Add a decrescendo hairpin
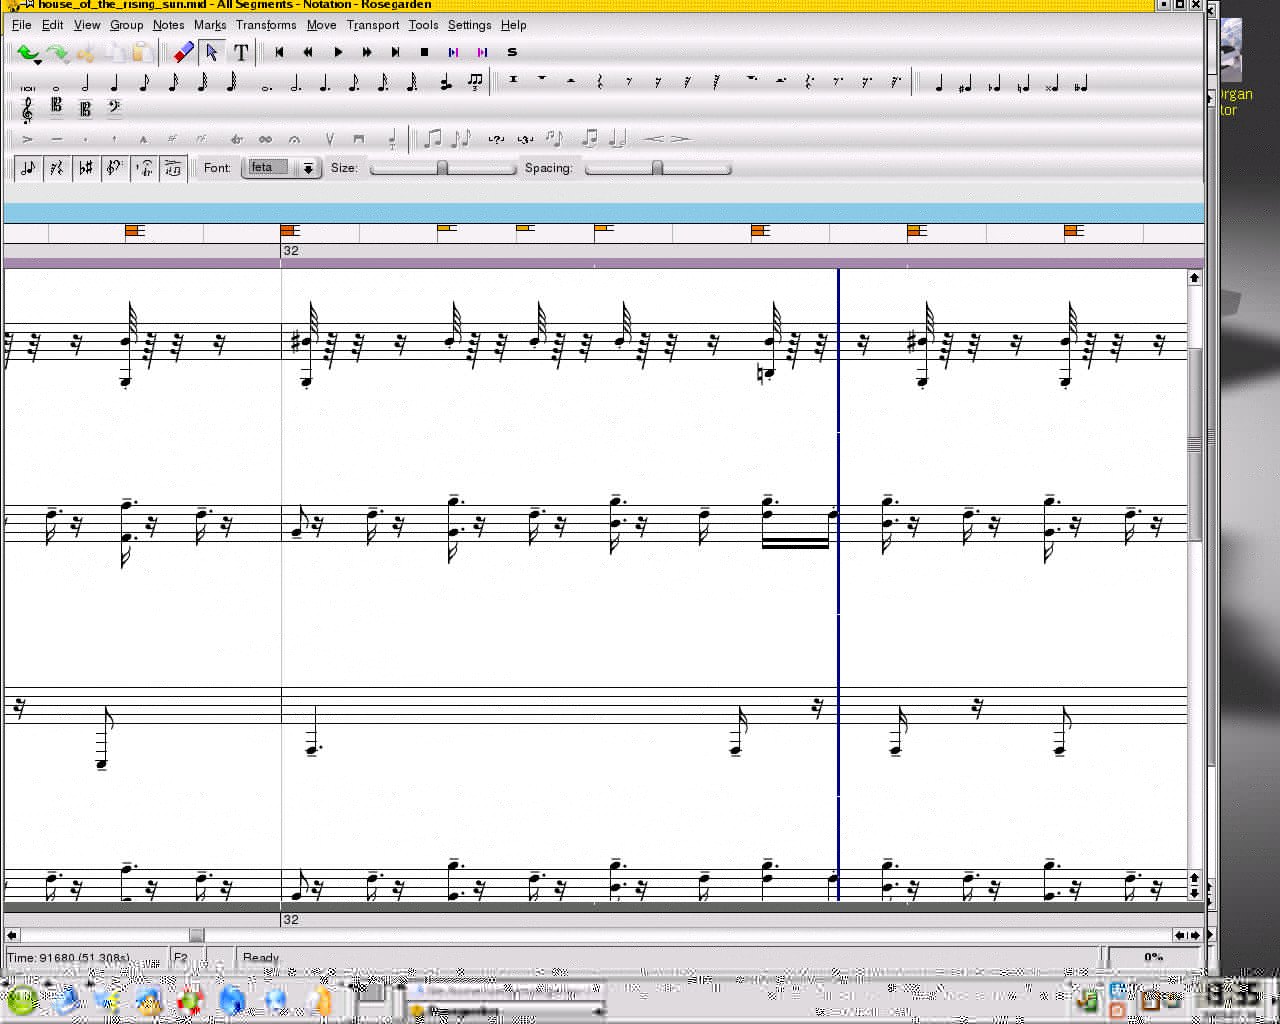Viewport: 1280px width, 1024px height. pos(680,139)
